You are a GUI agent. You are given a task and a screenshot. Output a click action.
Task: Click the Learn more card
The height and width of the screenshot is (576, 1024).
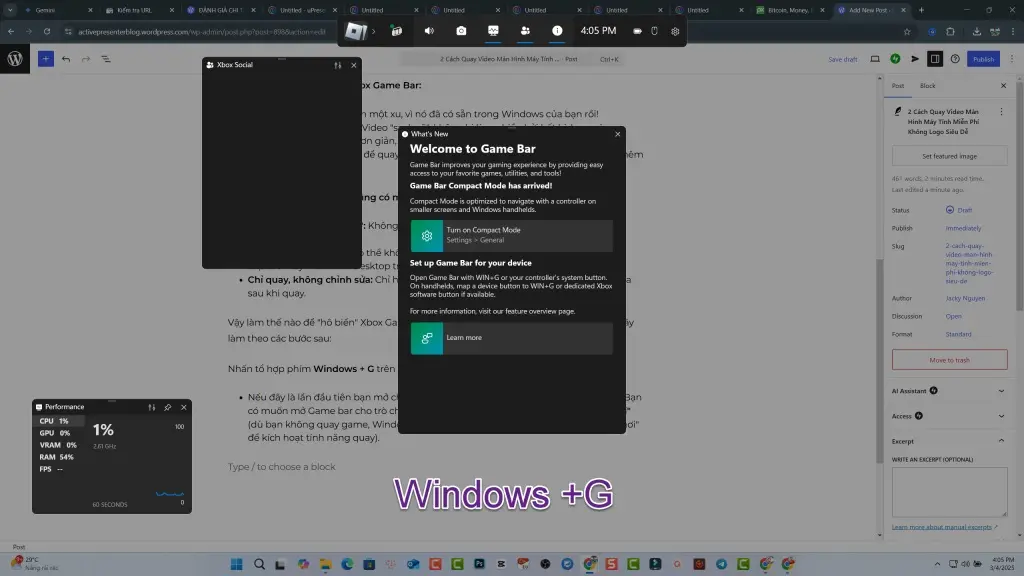pos(511,338)
